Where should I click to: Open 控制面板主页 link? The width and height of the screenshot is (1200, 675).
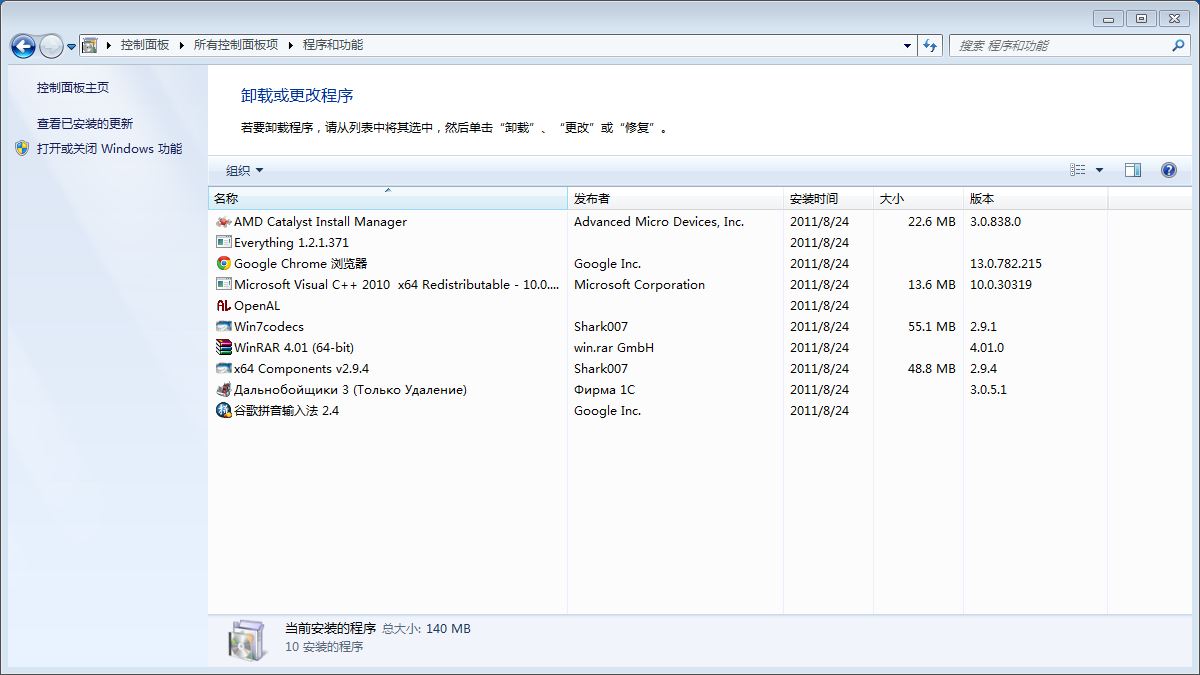[73, 88]
